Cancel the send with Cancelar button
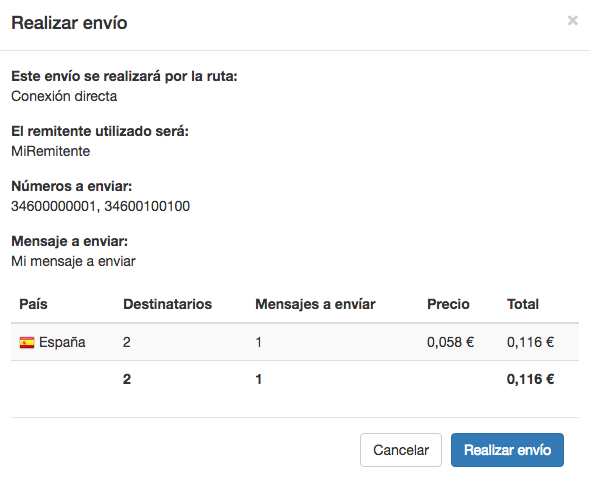Screen dimensions: 590x491 [401, 450]
